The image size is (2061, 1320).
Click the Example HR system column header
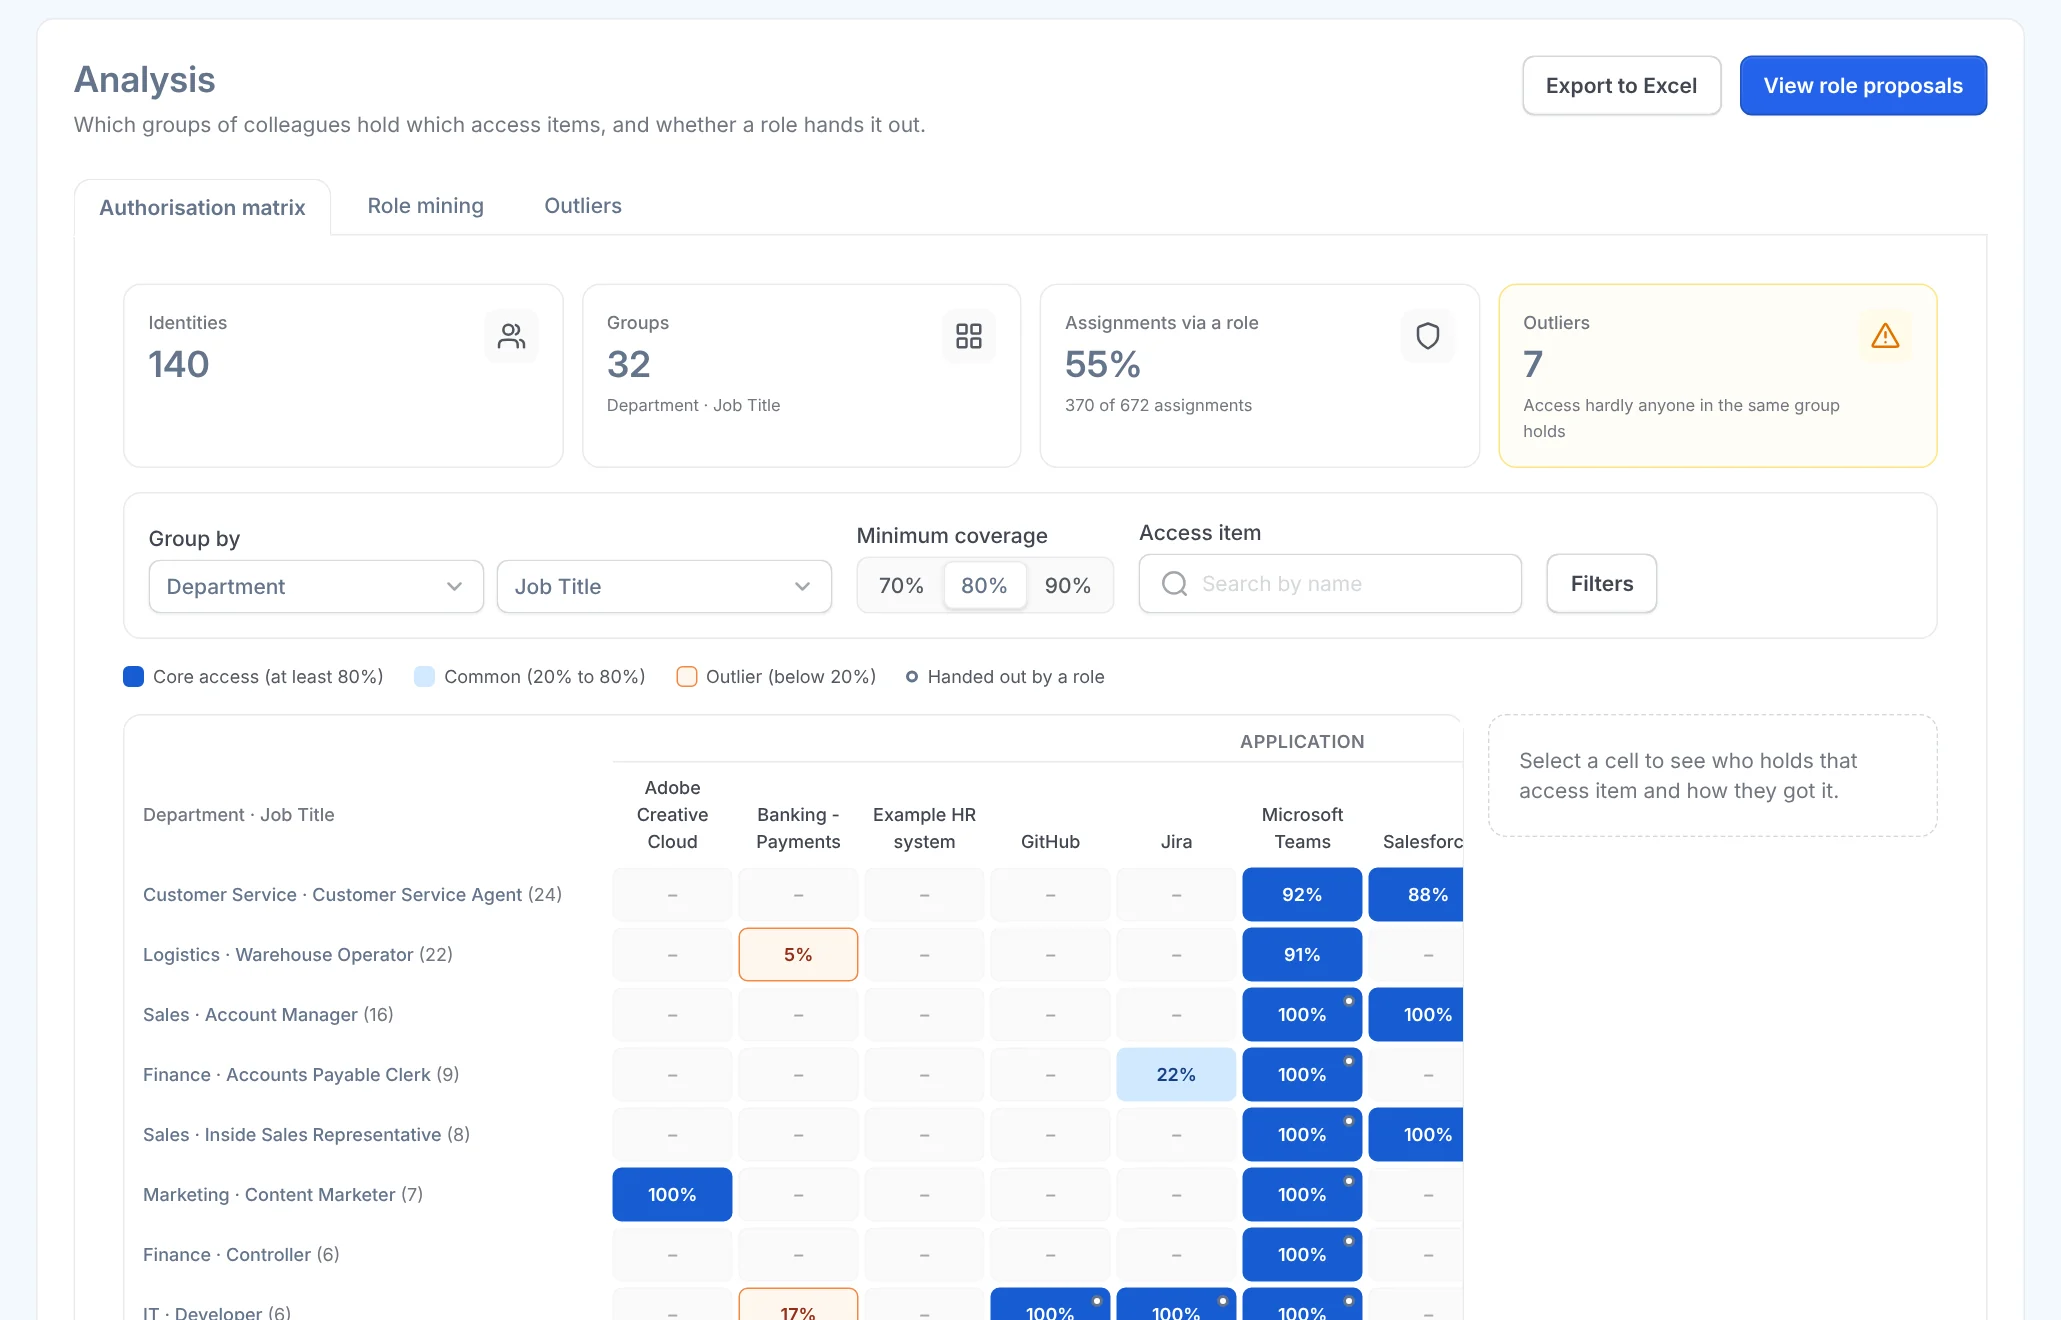click(924, 828)
